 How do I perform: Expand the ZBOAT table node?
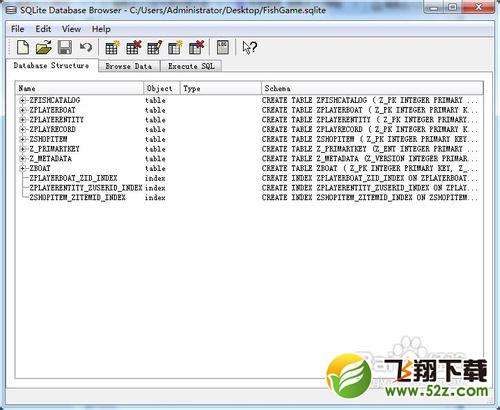22,168
